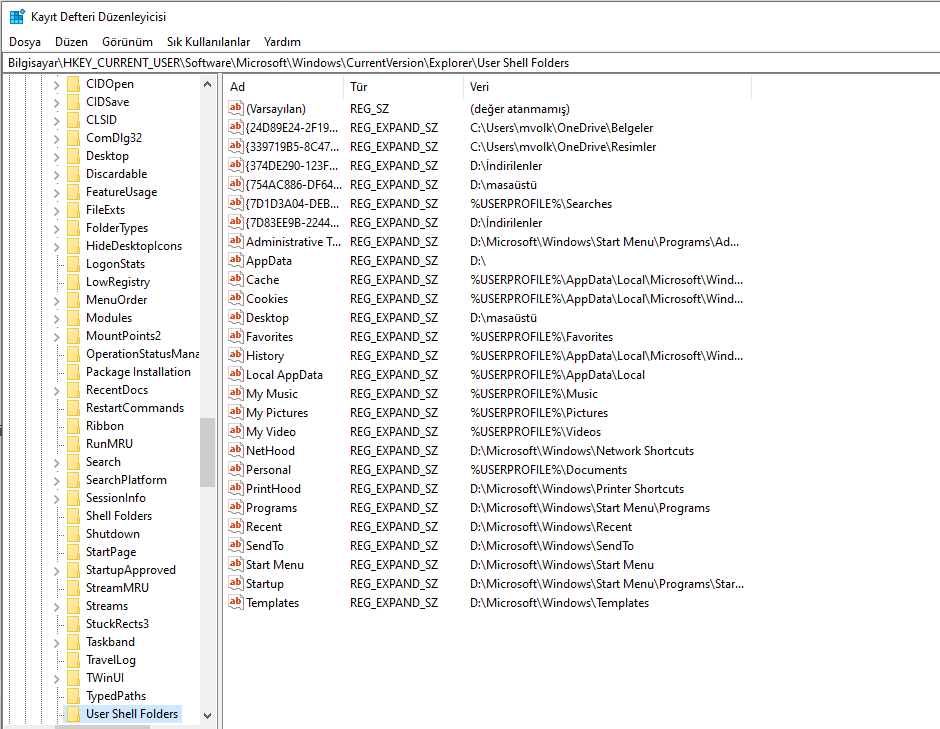940x729 pixels.
Task: Click the value icon beside Startup entry
Action: click(x=236, y=583)
